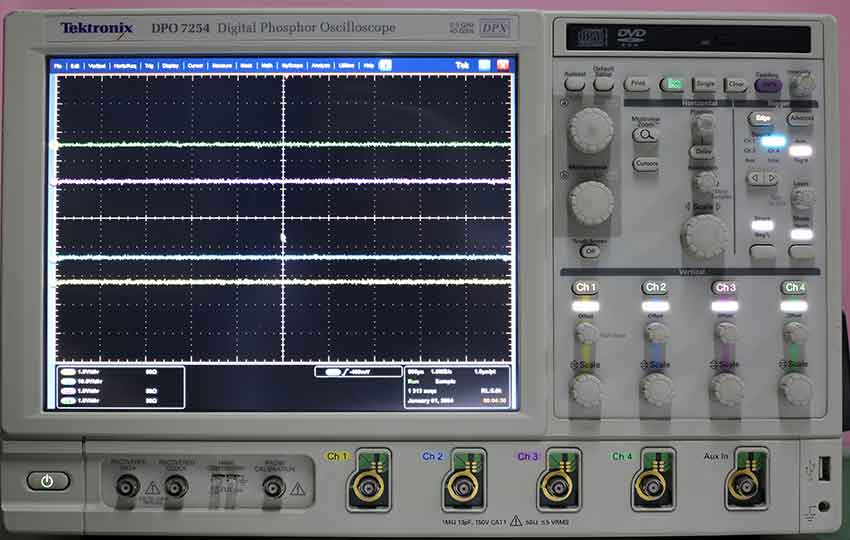Click the upper multipurpose knob

coord(590,130)
